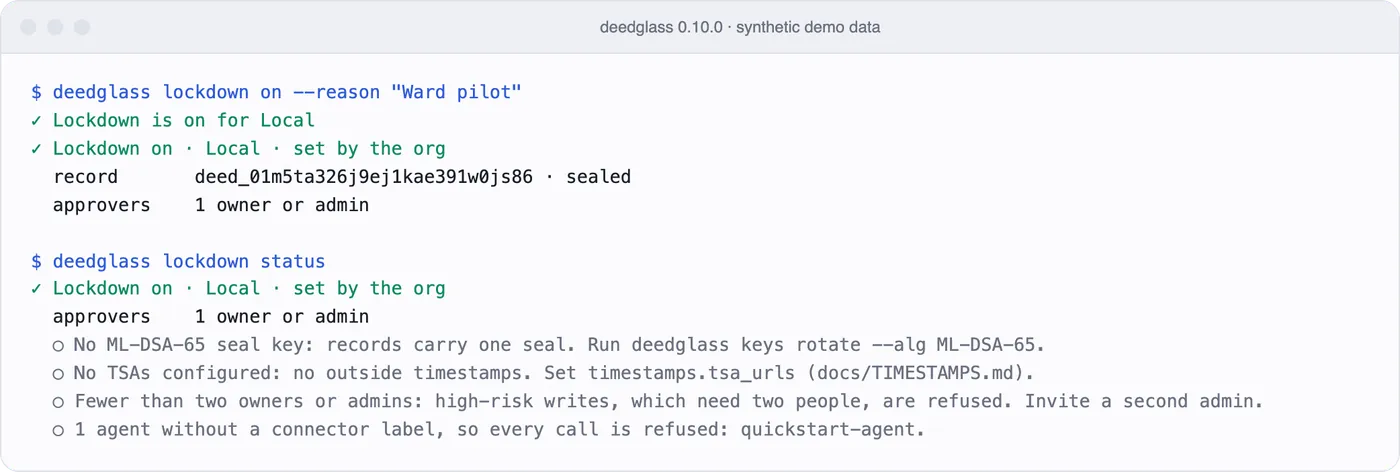This screenshot has height=472, width=1400.
Task: Click the word 'sealed' in the record line
Action: click(598, 177)
